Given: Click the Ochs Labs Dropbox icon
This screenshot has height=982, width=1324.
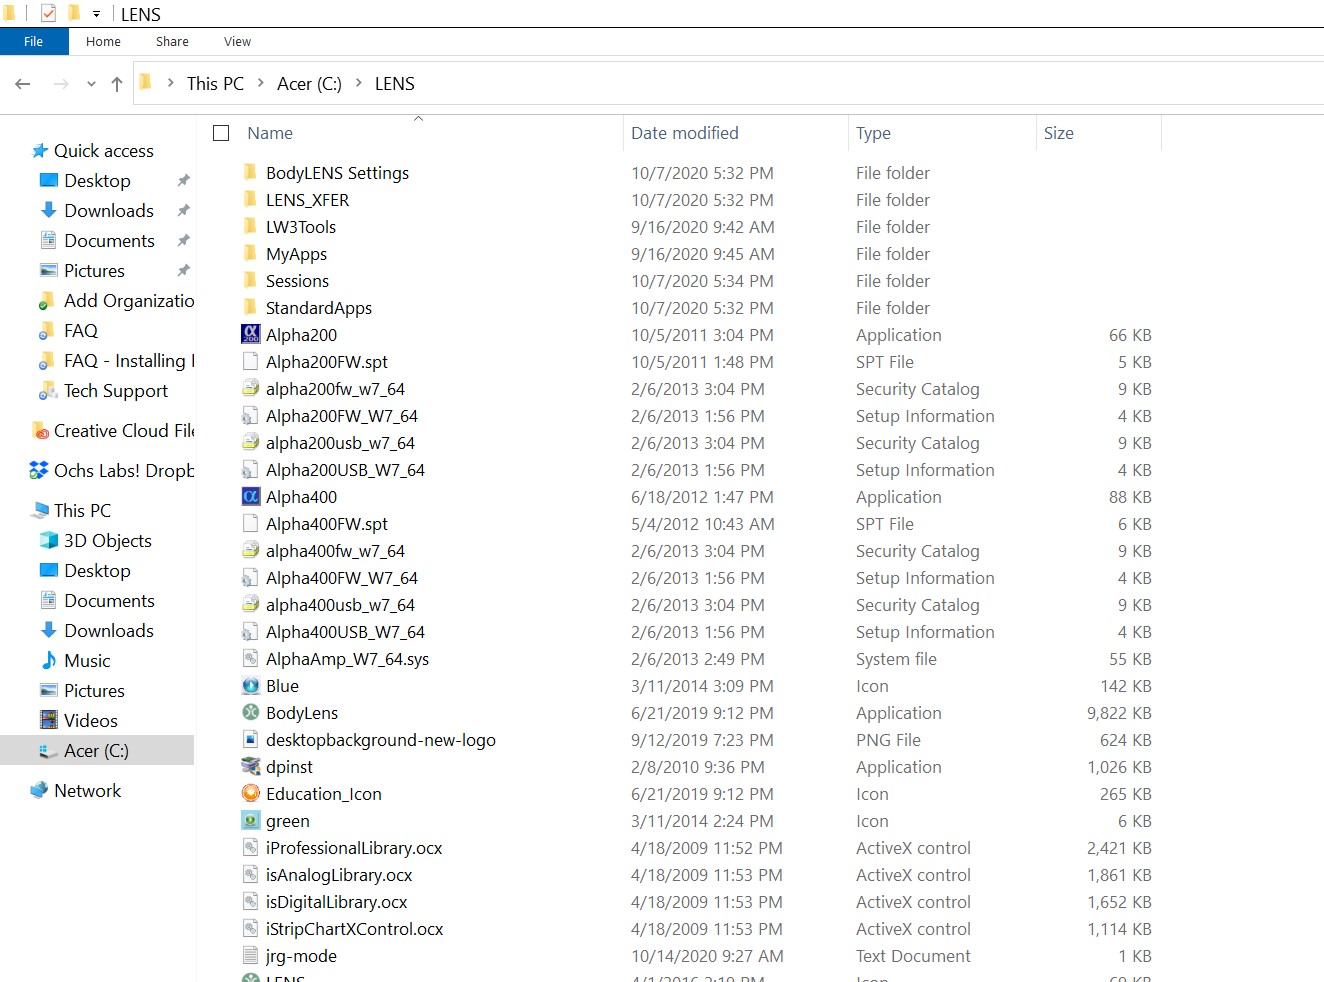Looking at the screenshot, I should 39,470.
